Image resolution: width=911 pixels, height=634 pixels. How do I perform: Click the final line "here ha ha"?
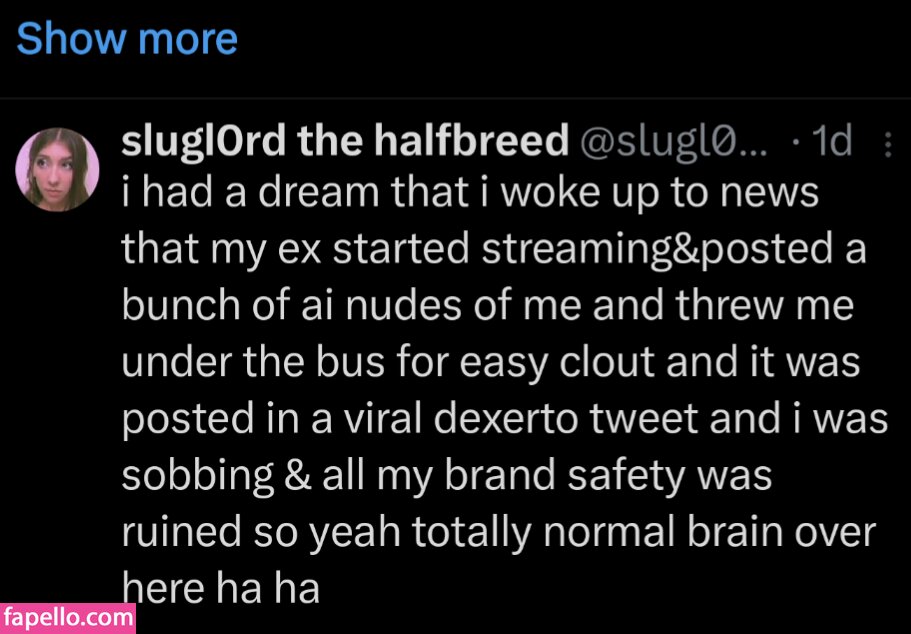click(220, 588)
